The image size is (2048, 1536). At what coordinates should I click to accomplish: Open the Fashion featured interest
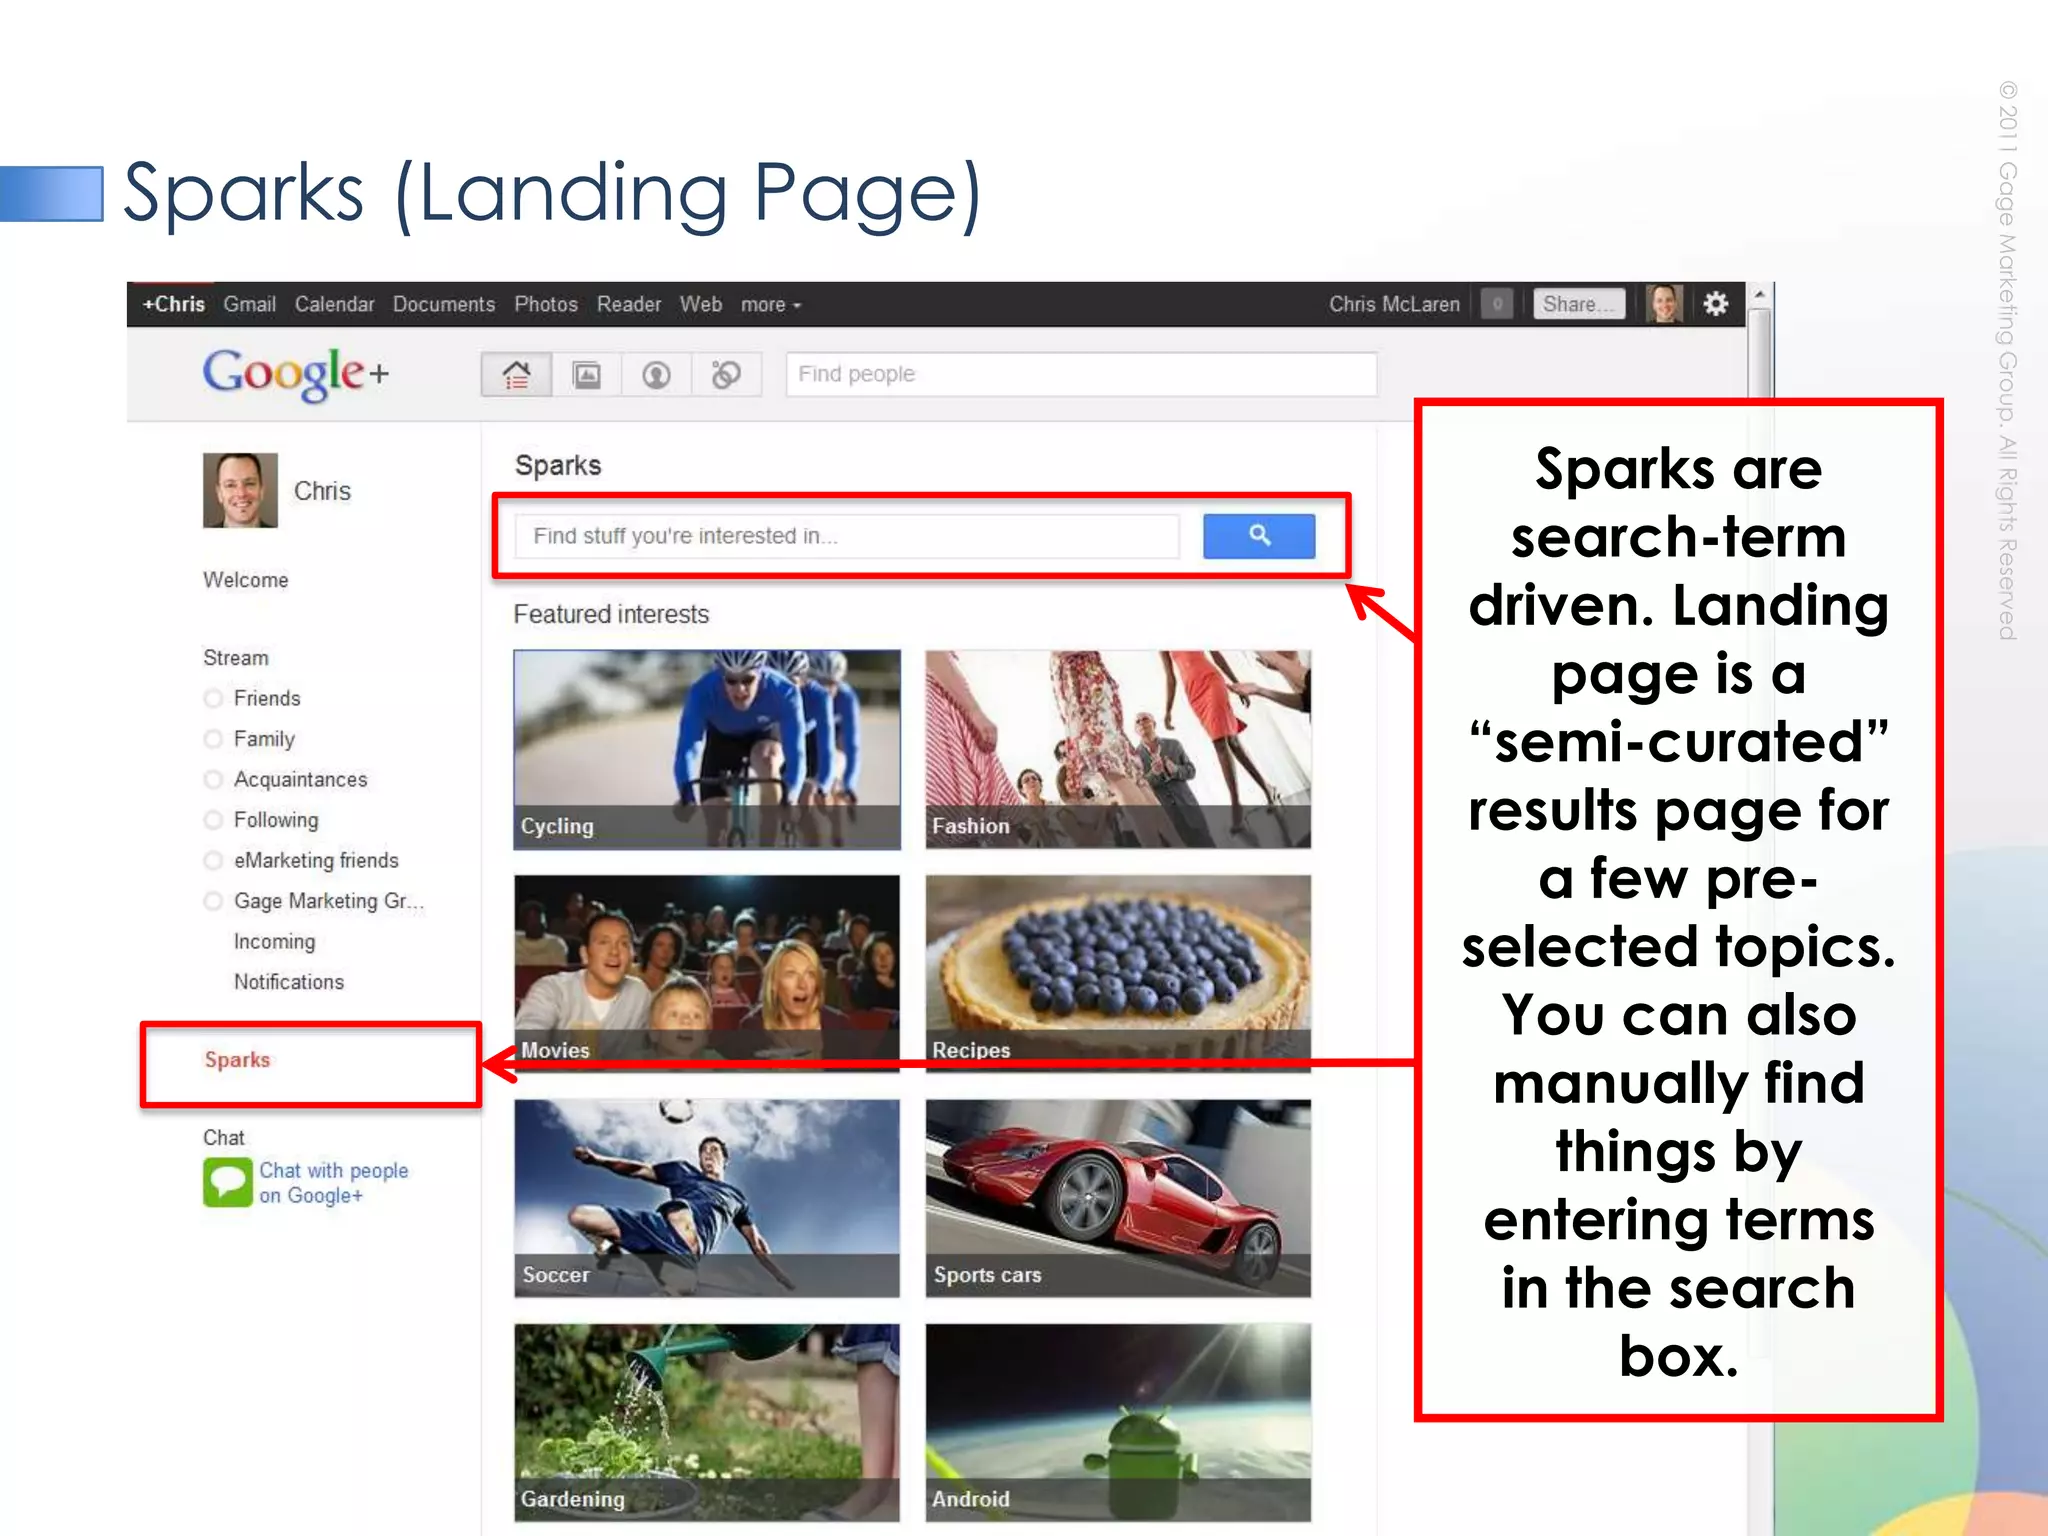[x=1118, y=749]
